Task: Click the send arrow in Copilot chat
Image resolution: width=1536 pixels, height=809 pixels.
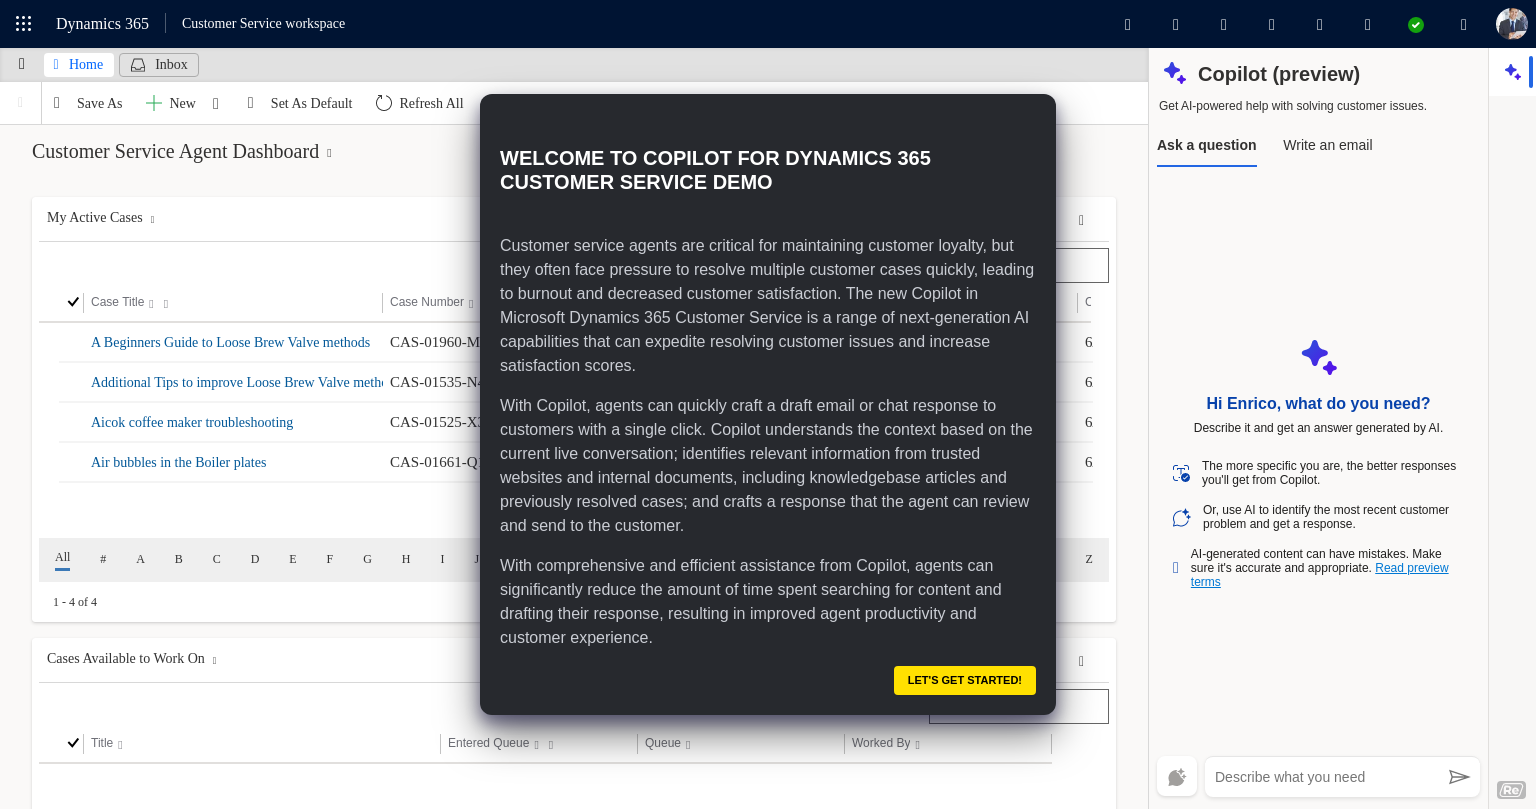Action: click(1459, 777)
